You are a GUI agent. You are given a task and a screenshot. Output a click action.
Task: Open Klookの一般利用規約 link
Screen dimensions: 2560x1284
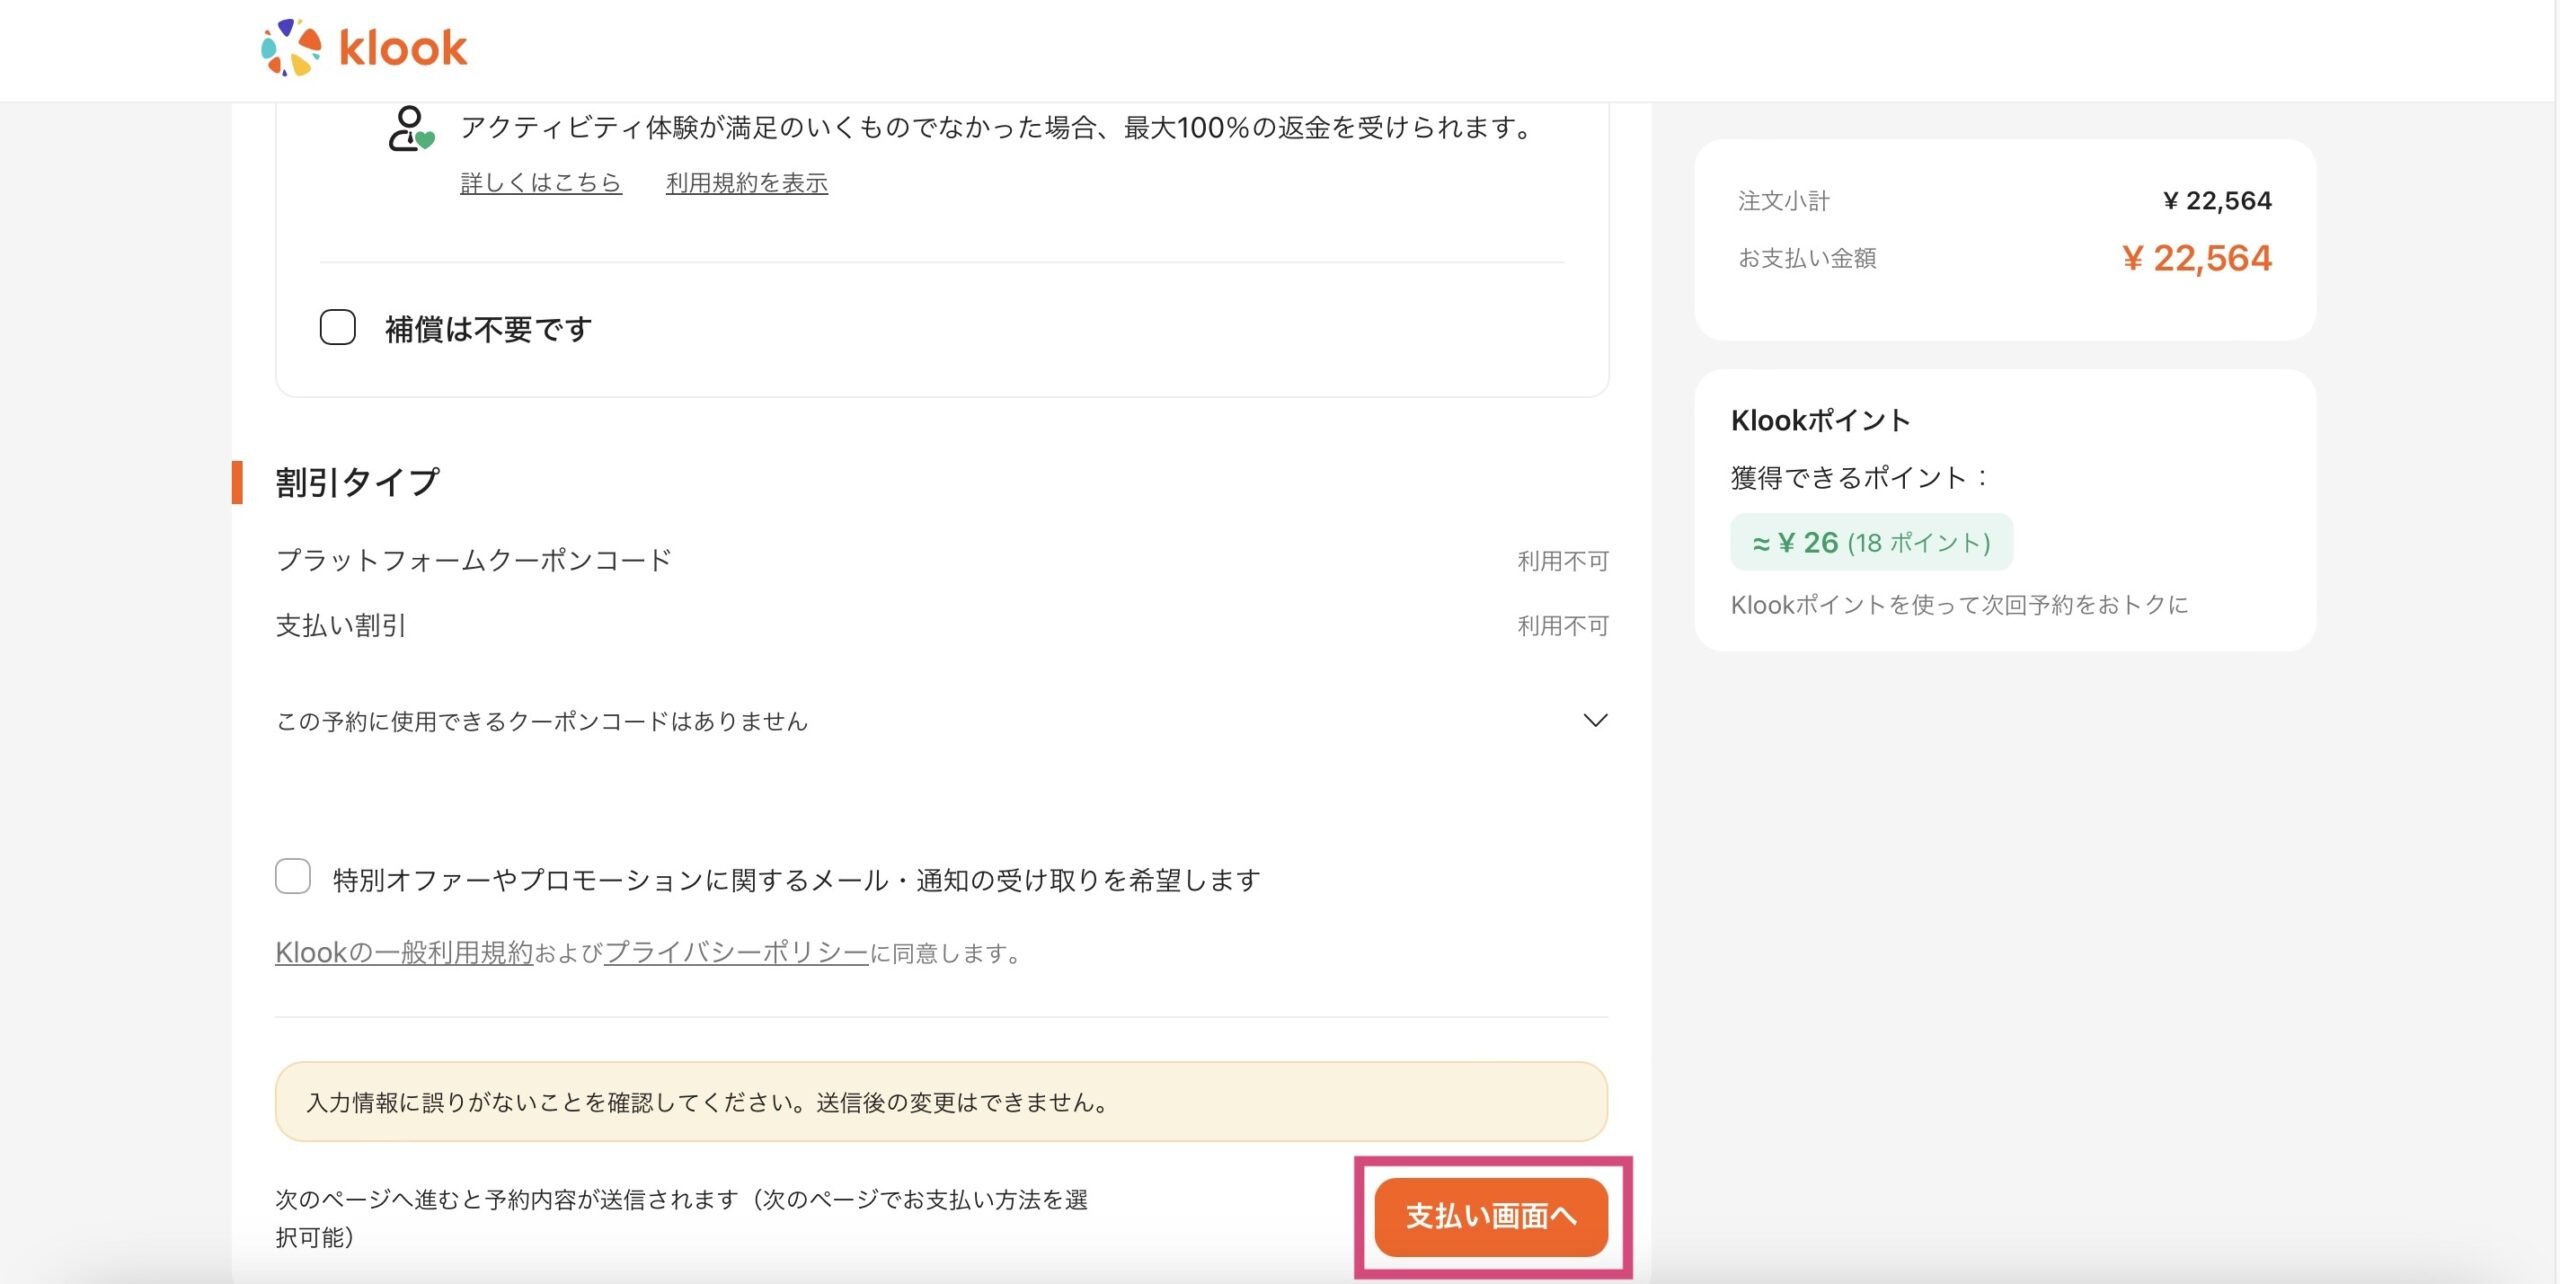tap(404, 953)
